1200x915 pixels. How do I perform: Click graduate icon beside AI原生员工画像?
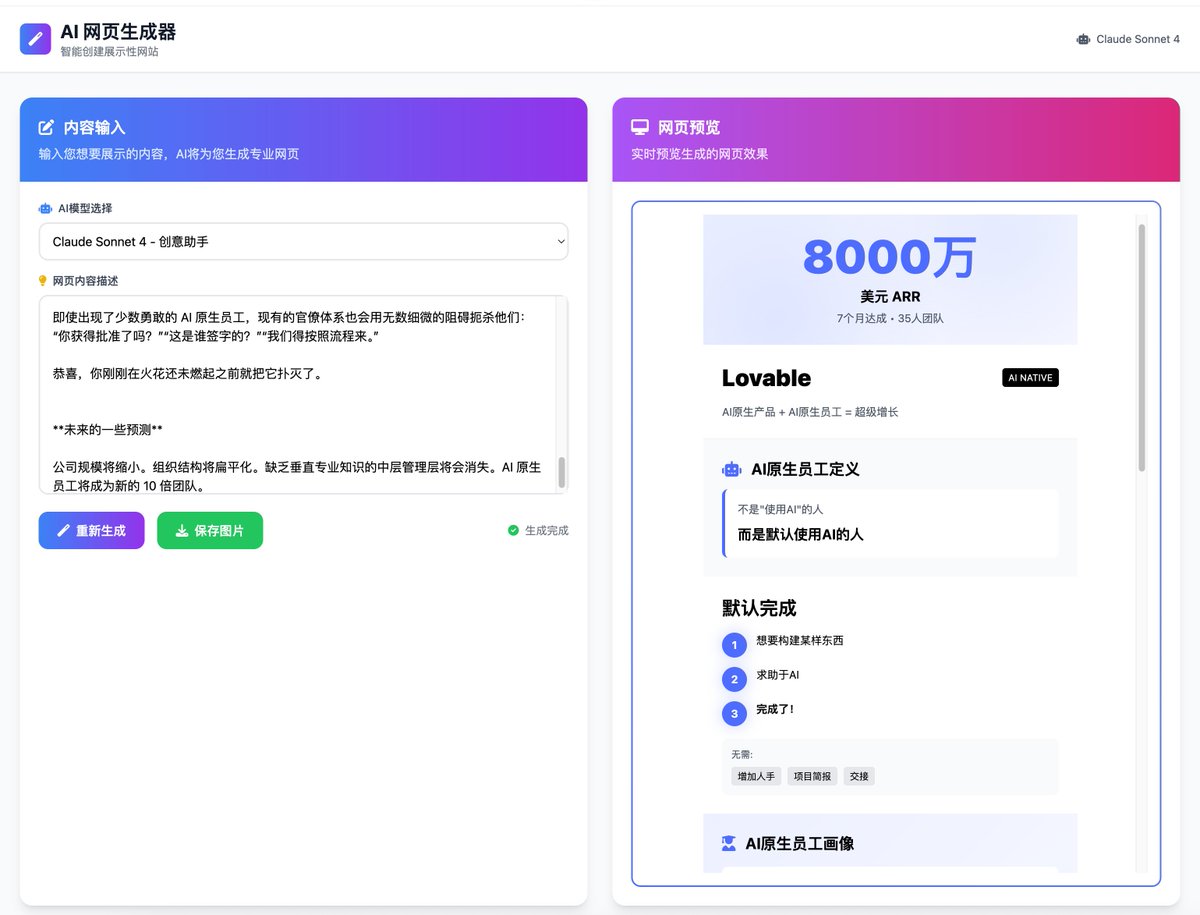click(729, 843)
